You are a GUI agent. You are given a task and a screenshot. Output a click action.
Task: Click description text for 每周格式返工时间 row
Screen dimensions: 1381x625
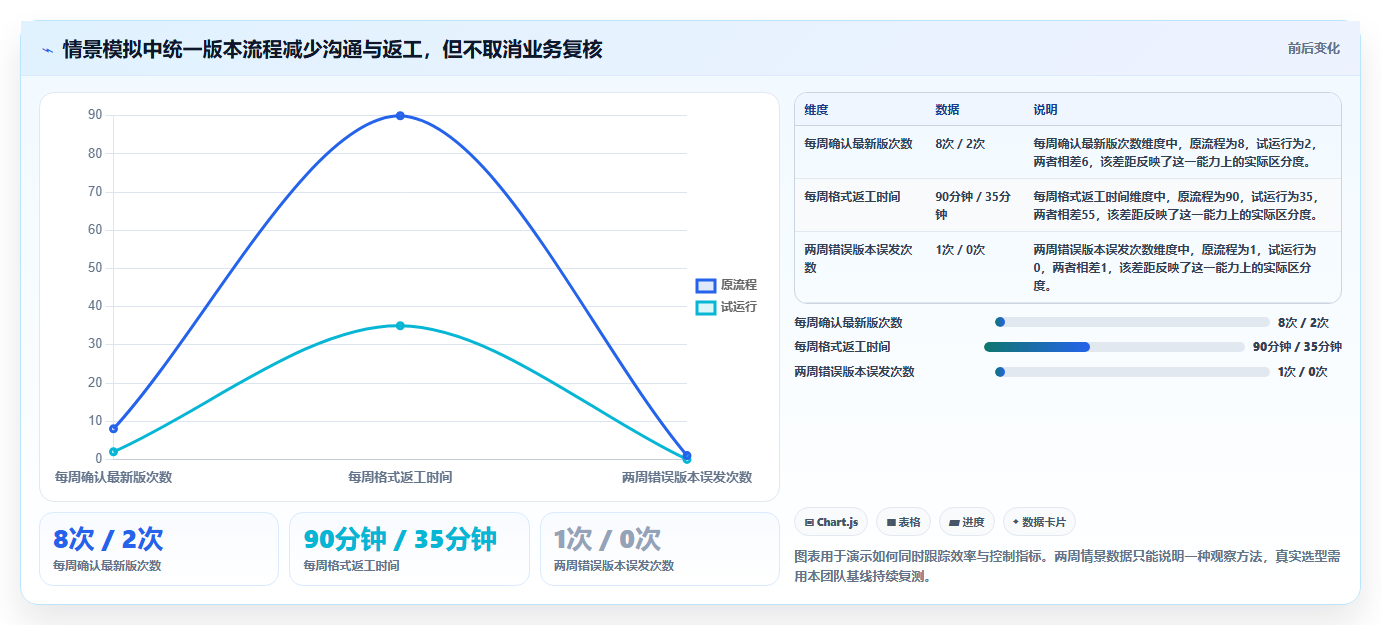(1176, 206)
